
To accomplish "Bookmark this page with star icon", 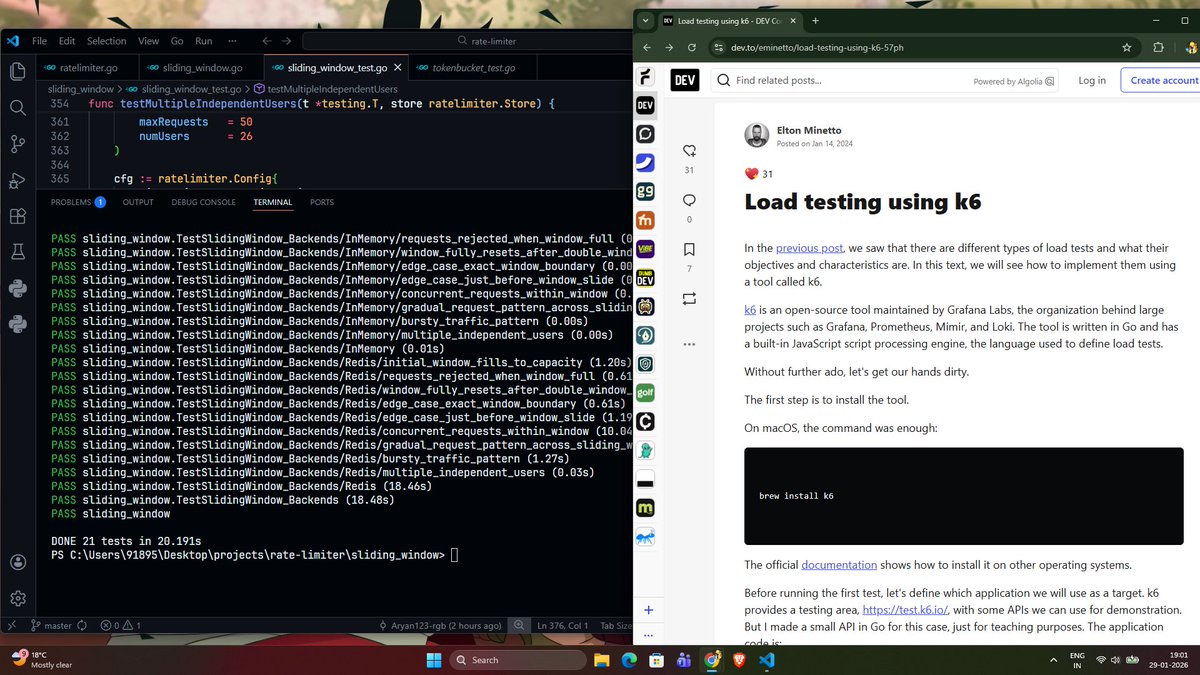I will point(1127,47).
